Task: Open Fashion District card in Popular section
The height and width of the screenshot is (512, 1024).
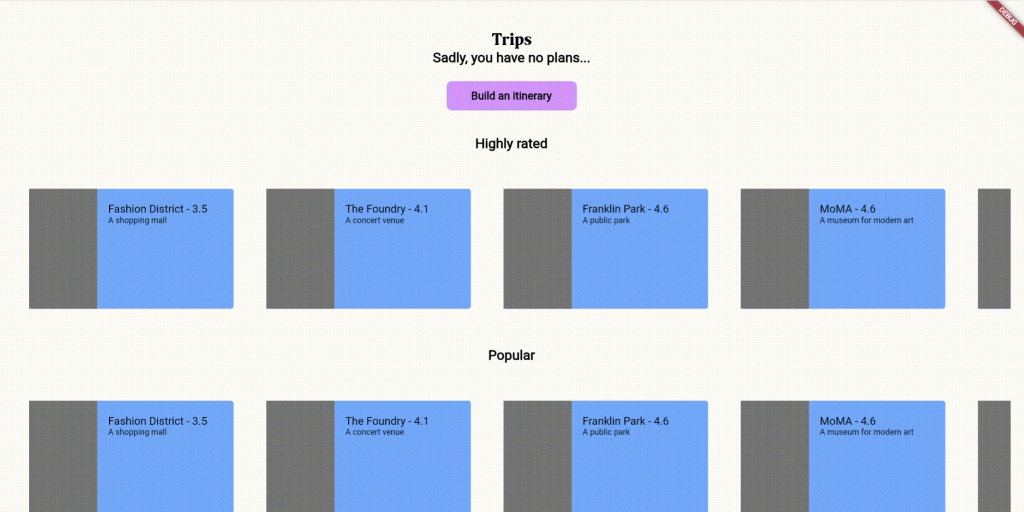Action: (131, 456)
